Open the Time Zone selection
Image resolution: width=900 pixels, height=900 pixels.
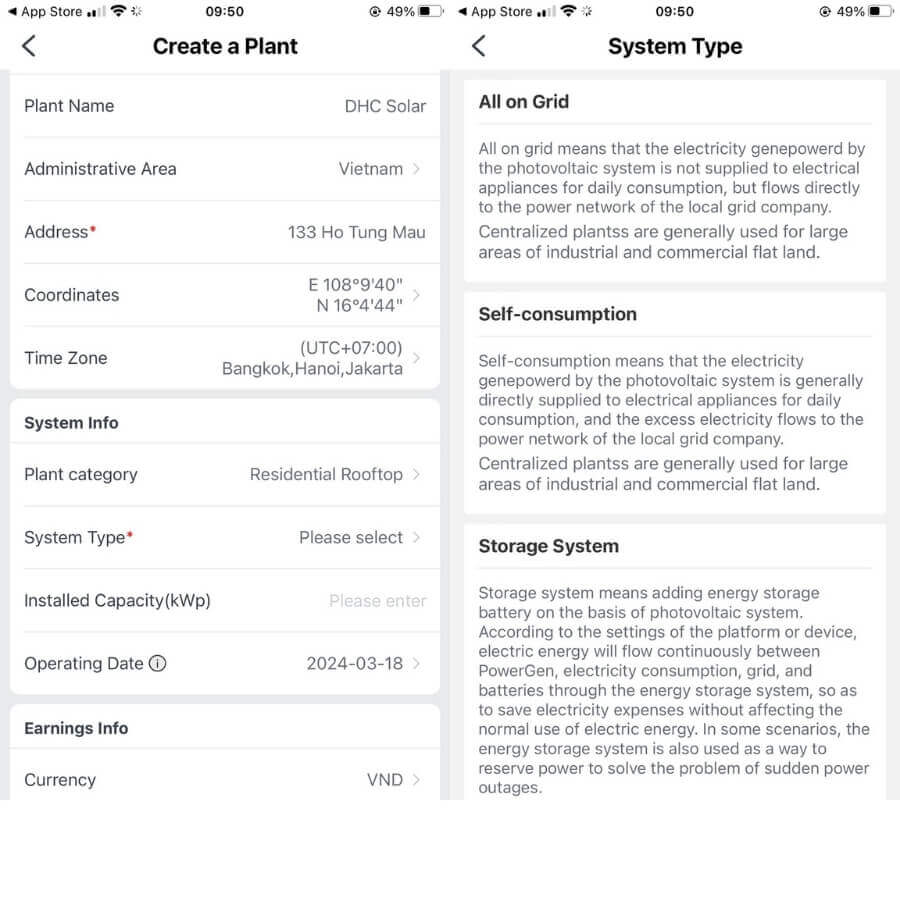pos(225,358)
